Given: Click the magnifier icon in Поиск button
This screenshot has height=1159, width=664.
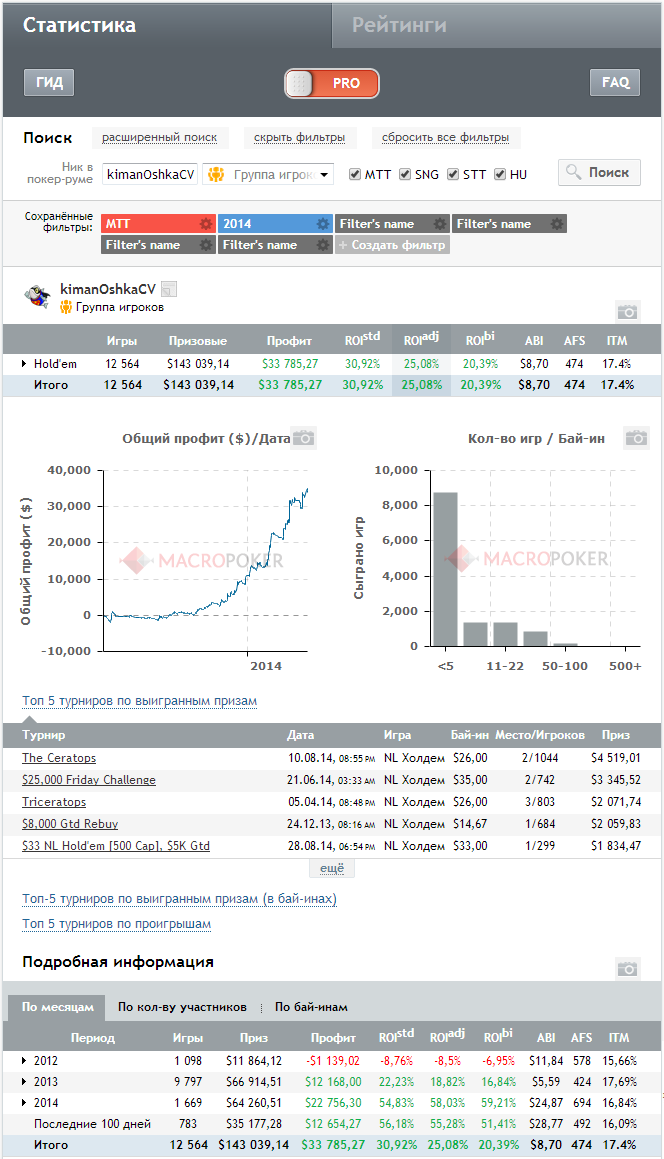Looking at the screenshot, I should click(574, 173).
